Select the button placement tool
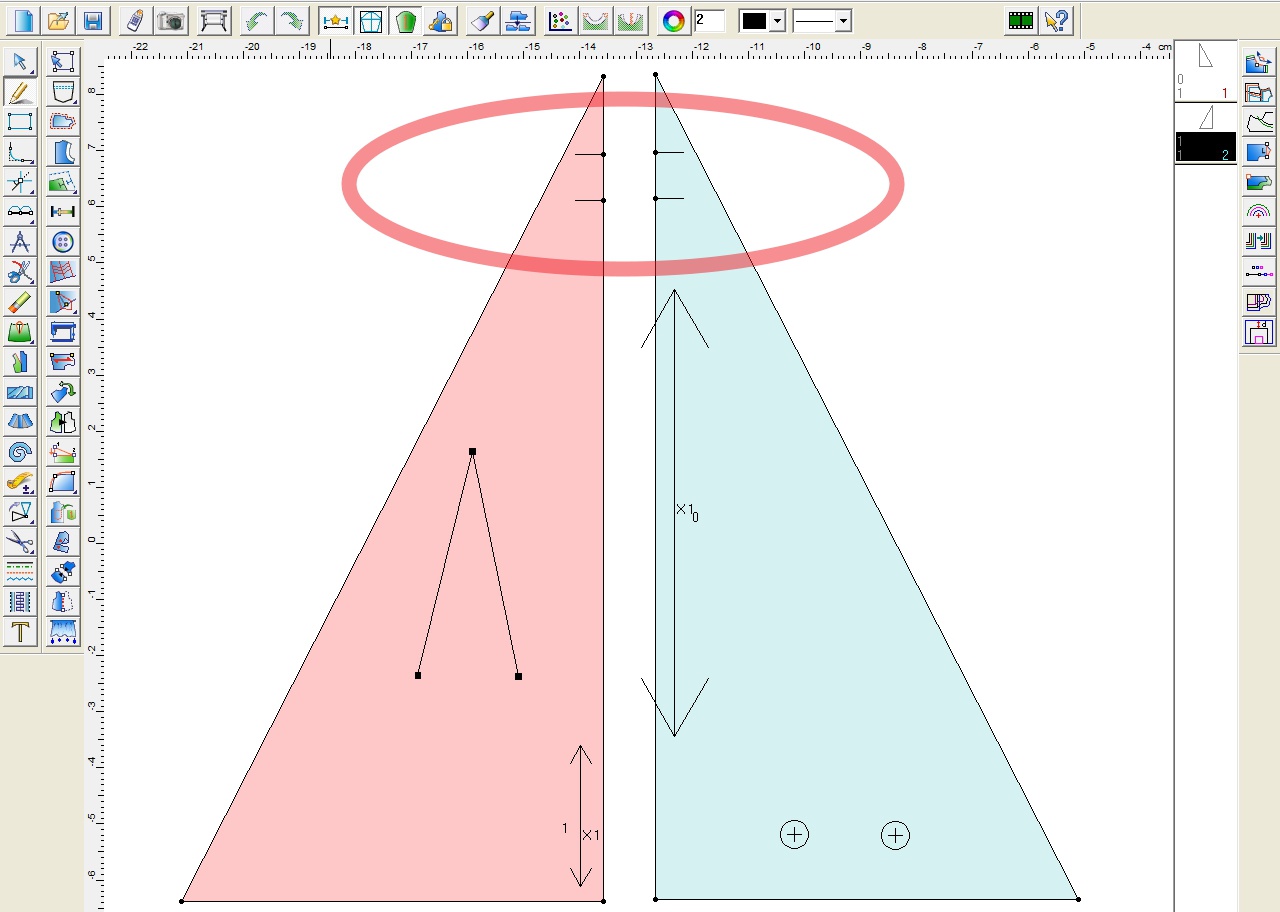The width and height of the screenshot is (1280, 912). tap(63, 242)
